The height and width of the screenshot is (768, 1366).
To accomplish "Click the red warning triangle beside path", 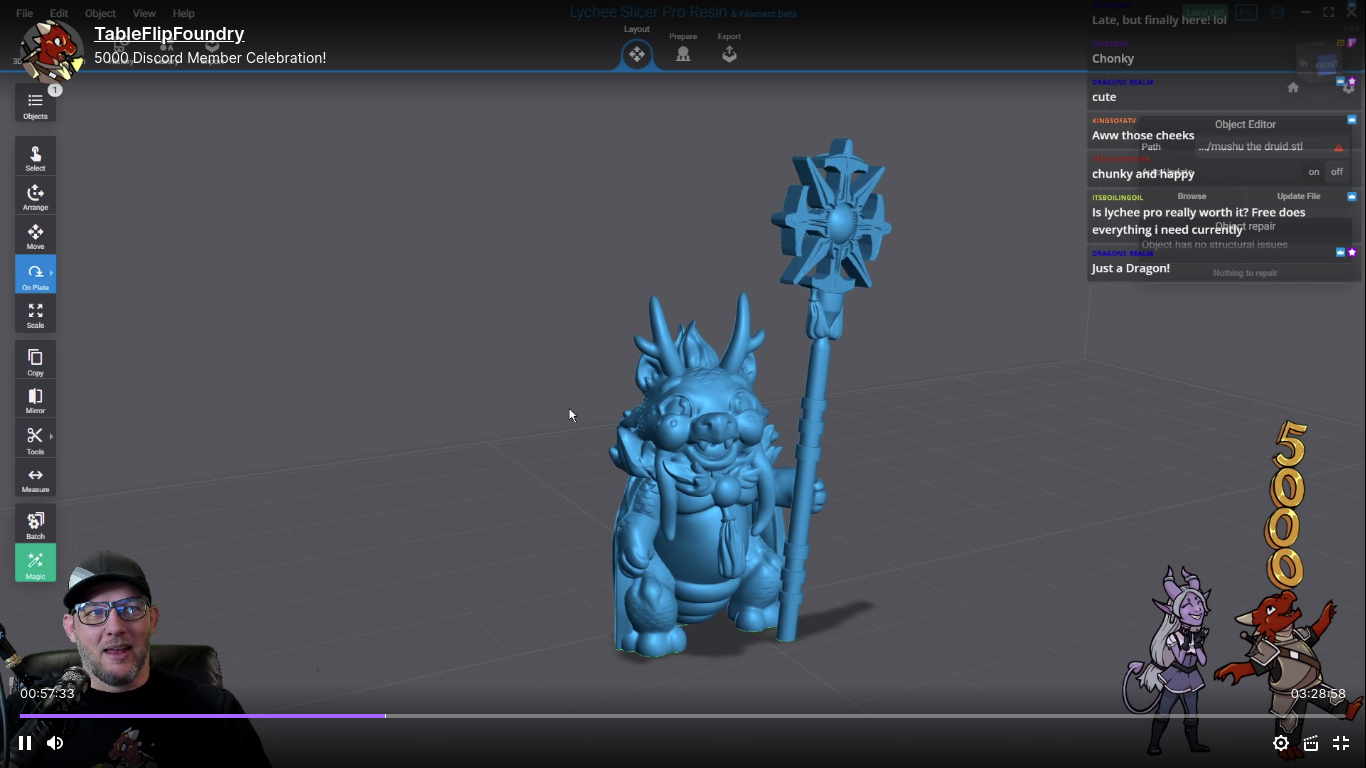I will [1338, 147].
